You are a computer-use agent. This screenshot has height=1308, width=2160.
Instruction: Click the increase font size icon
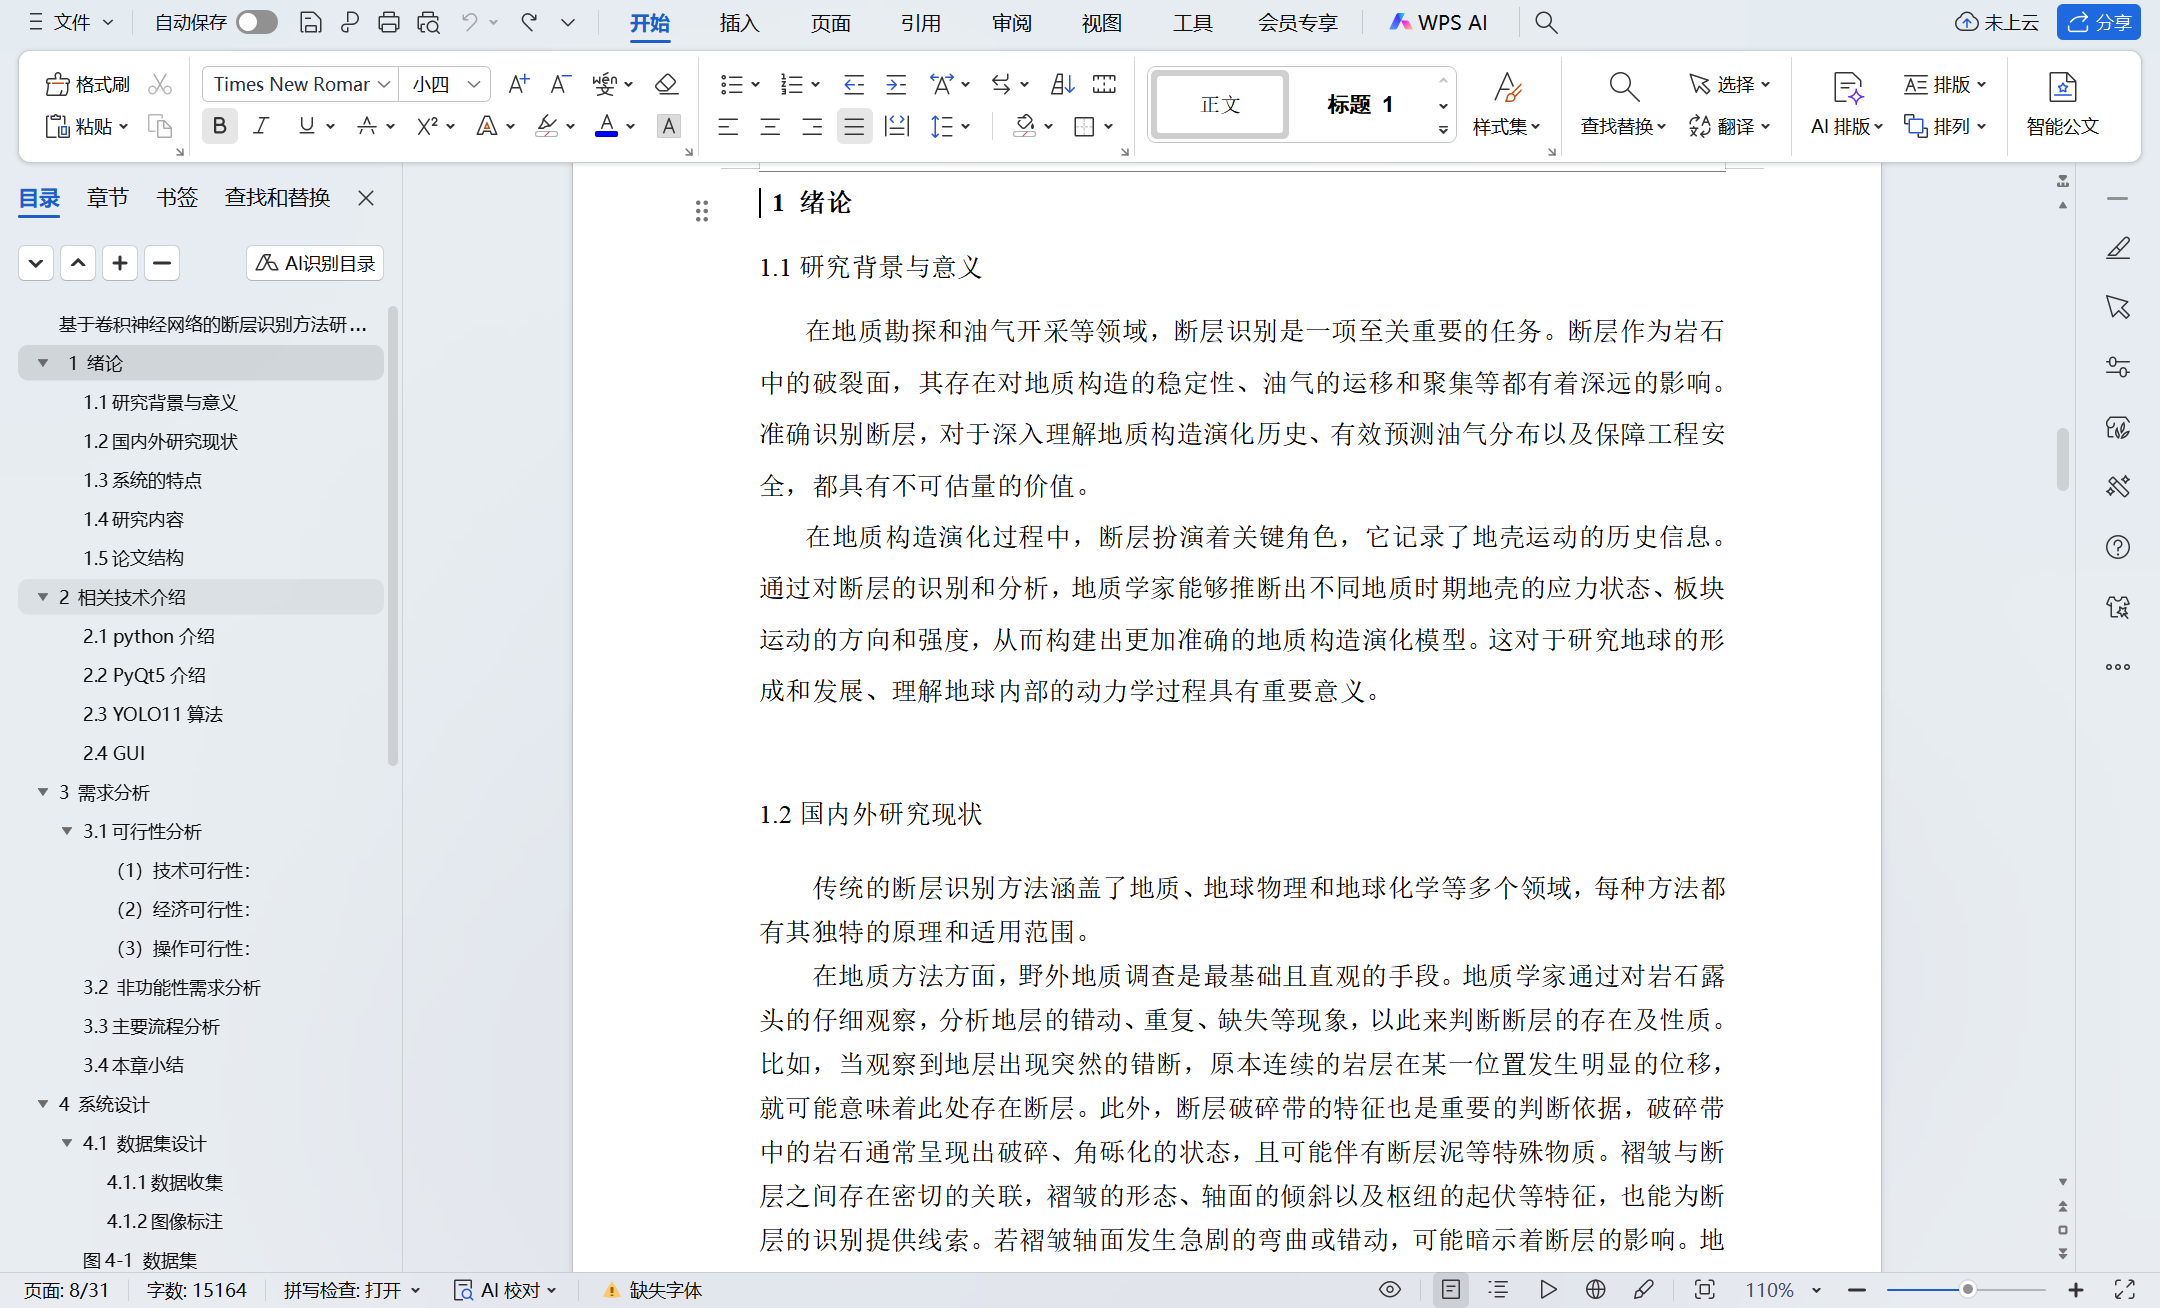tap(518, 85)
